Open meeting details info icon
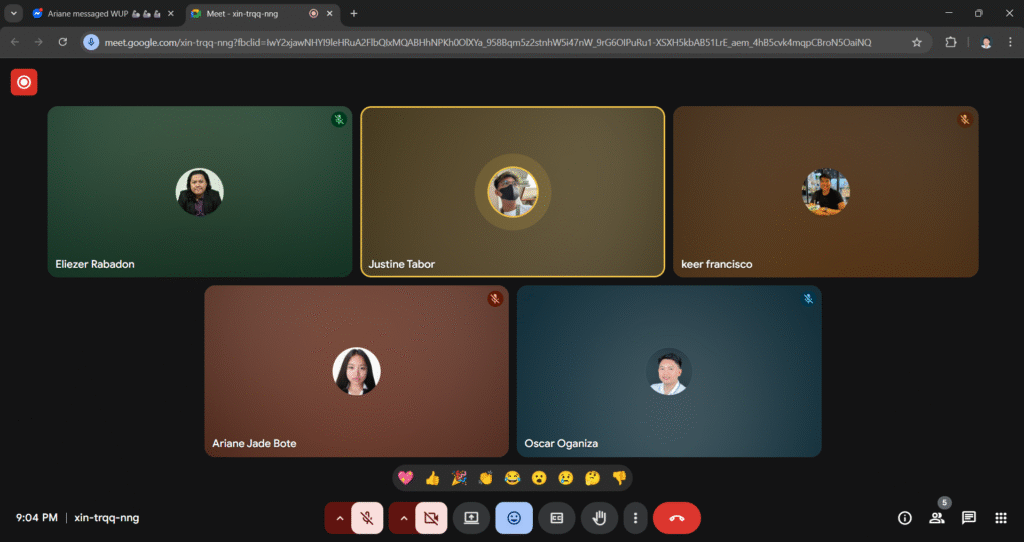This screenshot has width=1024, height=542. (905, 518)
